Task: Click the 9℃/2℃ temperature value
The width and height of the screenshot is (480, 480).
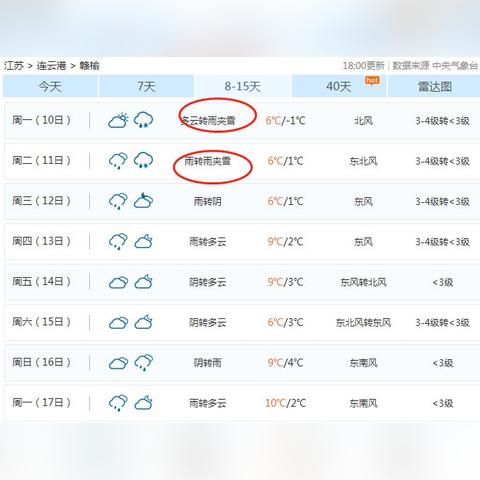Action: point(285,242)
